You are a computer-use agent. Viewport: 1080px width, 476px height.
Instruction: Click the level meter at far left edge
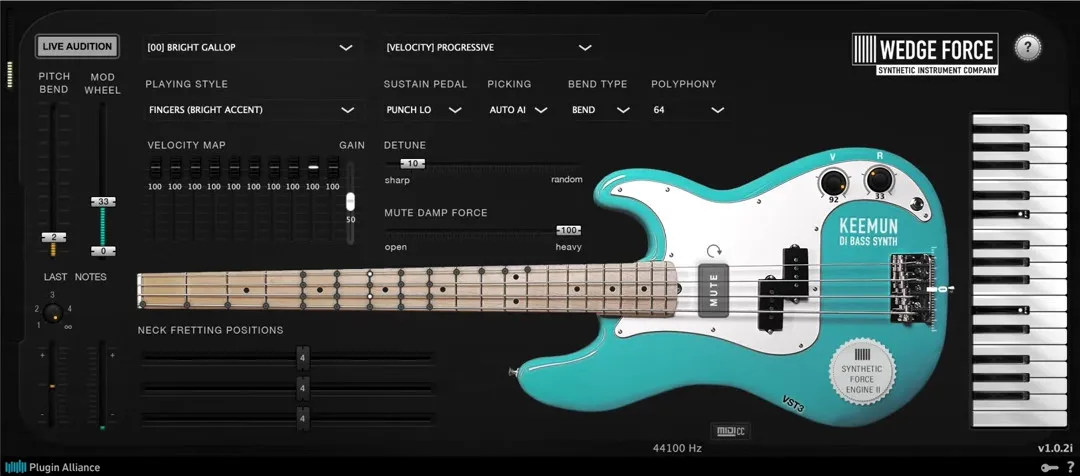(x=10, y=75)
